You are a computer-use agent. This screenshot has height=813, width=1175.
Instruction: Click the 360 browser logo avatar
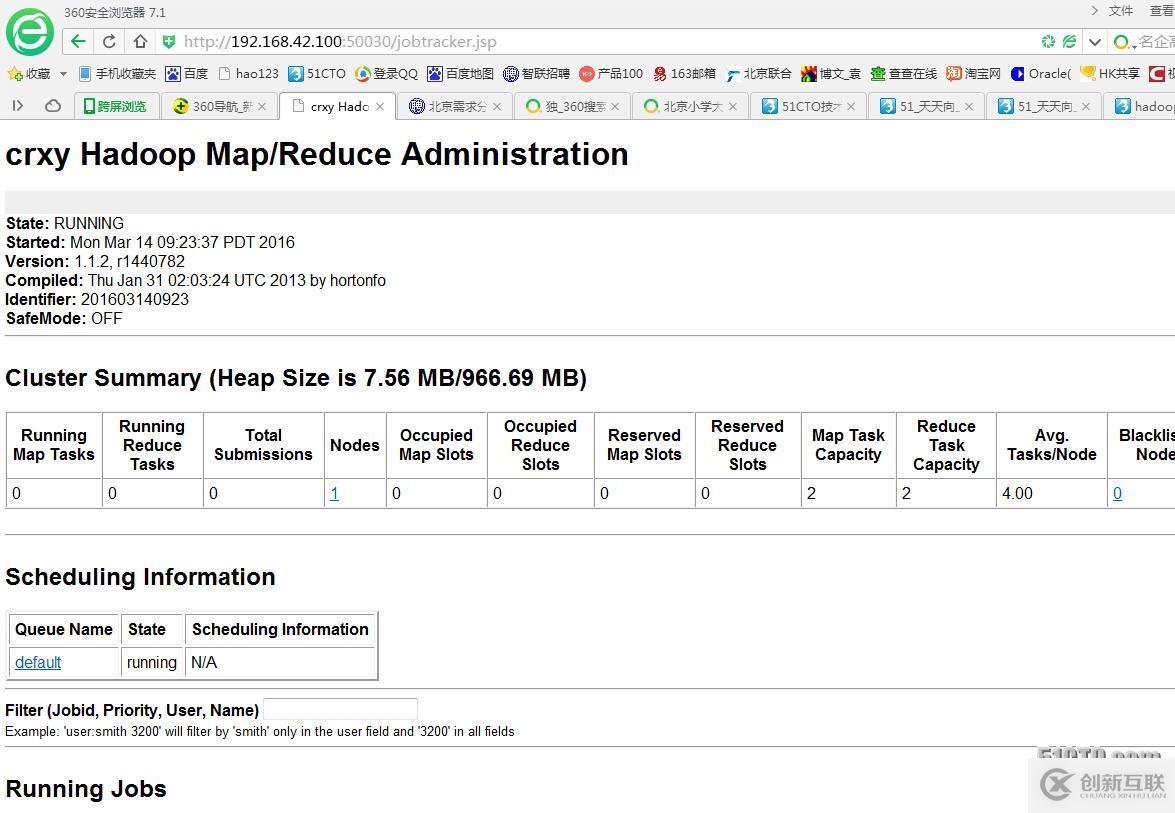[x=30, y=32]
